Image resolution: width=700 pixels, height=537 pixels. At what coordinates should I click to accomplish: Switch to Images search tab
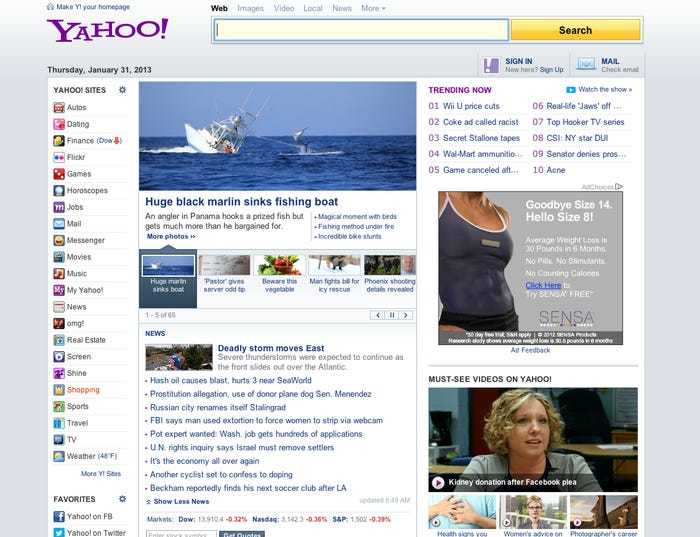(250, 8)
